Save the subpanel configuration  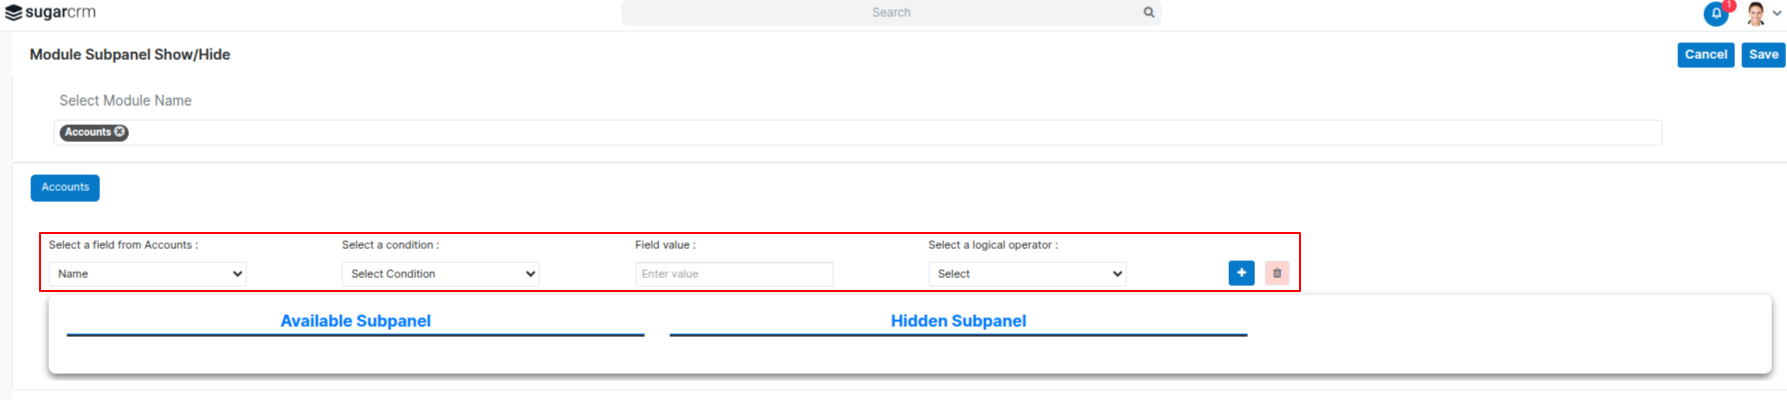[1763, 55]
